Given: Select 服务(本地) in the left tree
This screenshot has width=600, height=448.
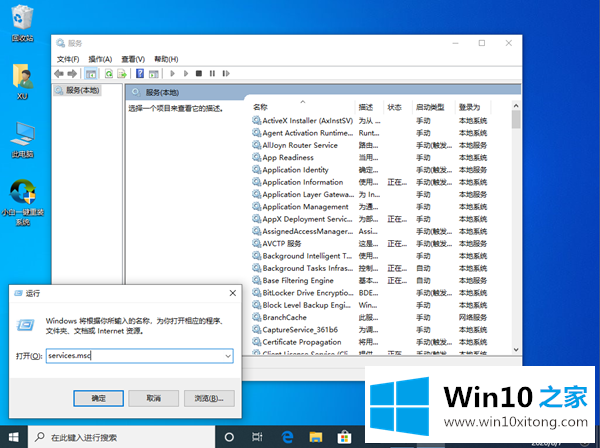Looking at the screenshot, I should (78, 90).
